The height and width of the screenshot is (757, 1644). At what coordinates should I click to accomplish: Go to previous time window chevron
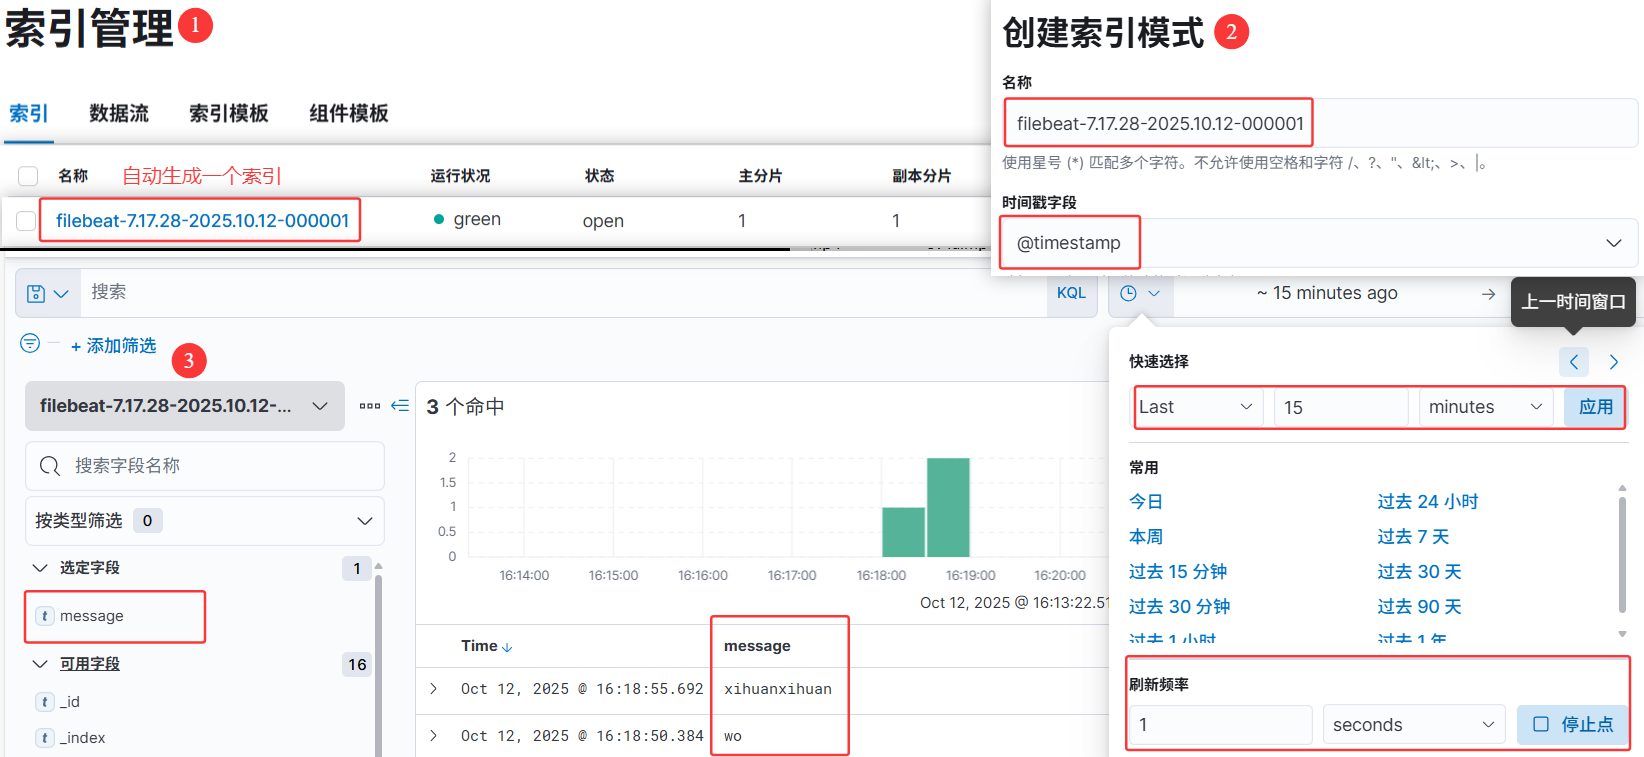point(1574,362)
